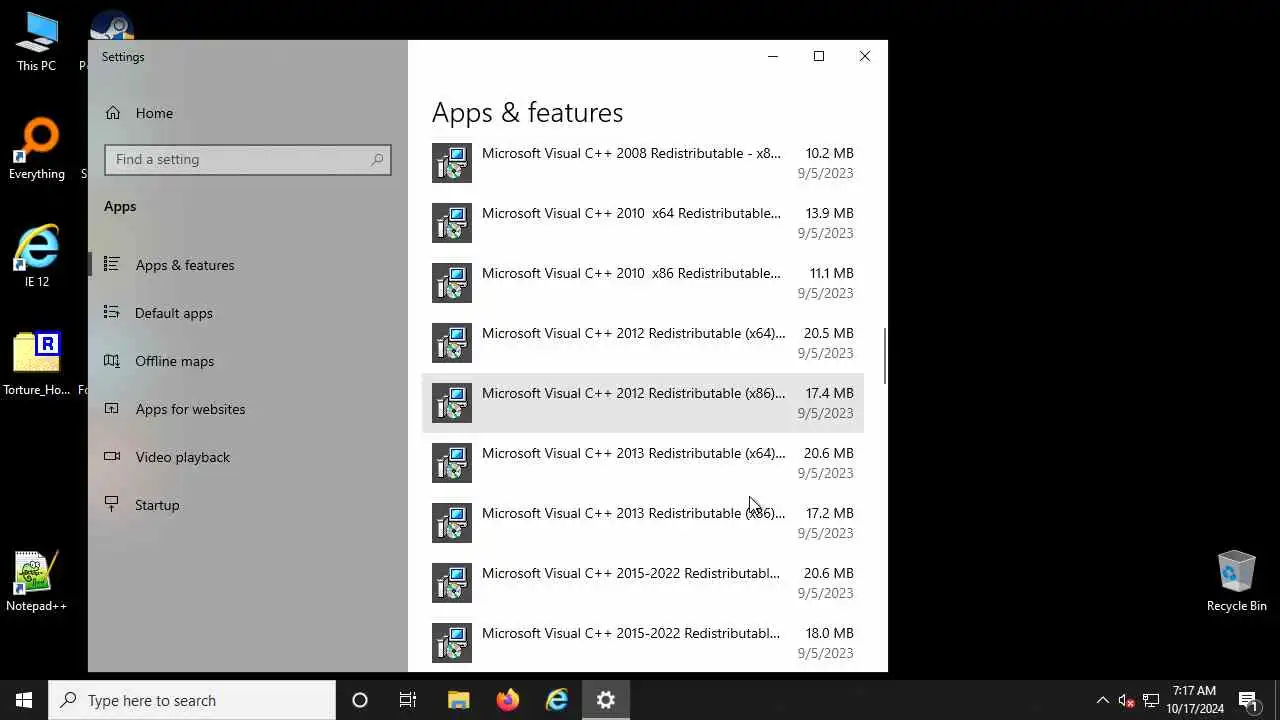Click the taskbar clock and date
Image resolution: width=1280 pixels, height=720 pixels.
point(1195,700)
